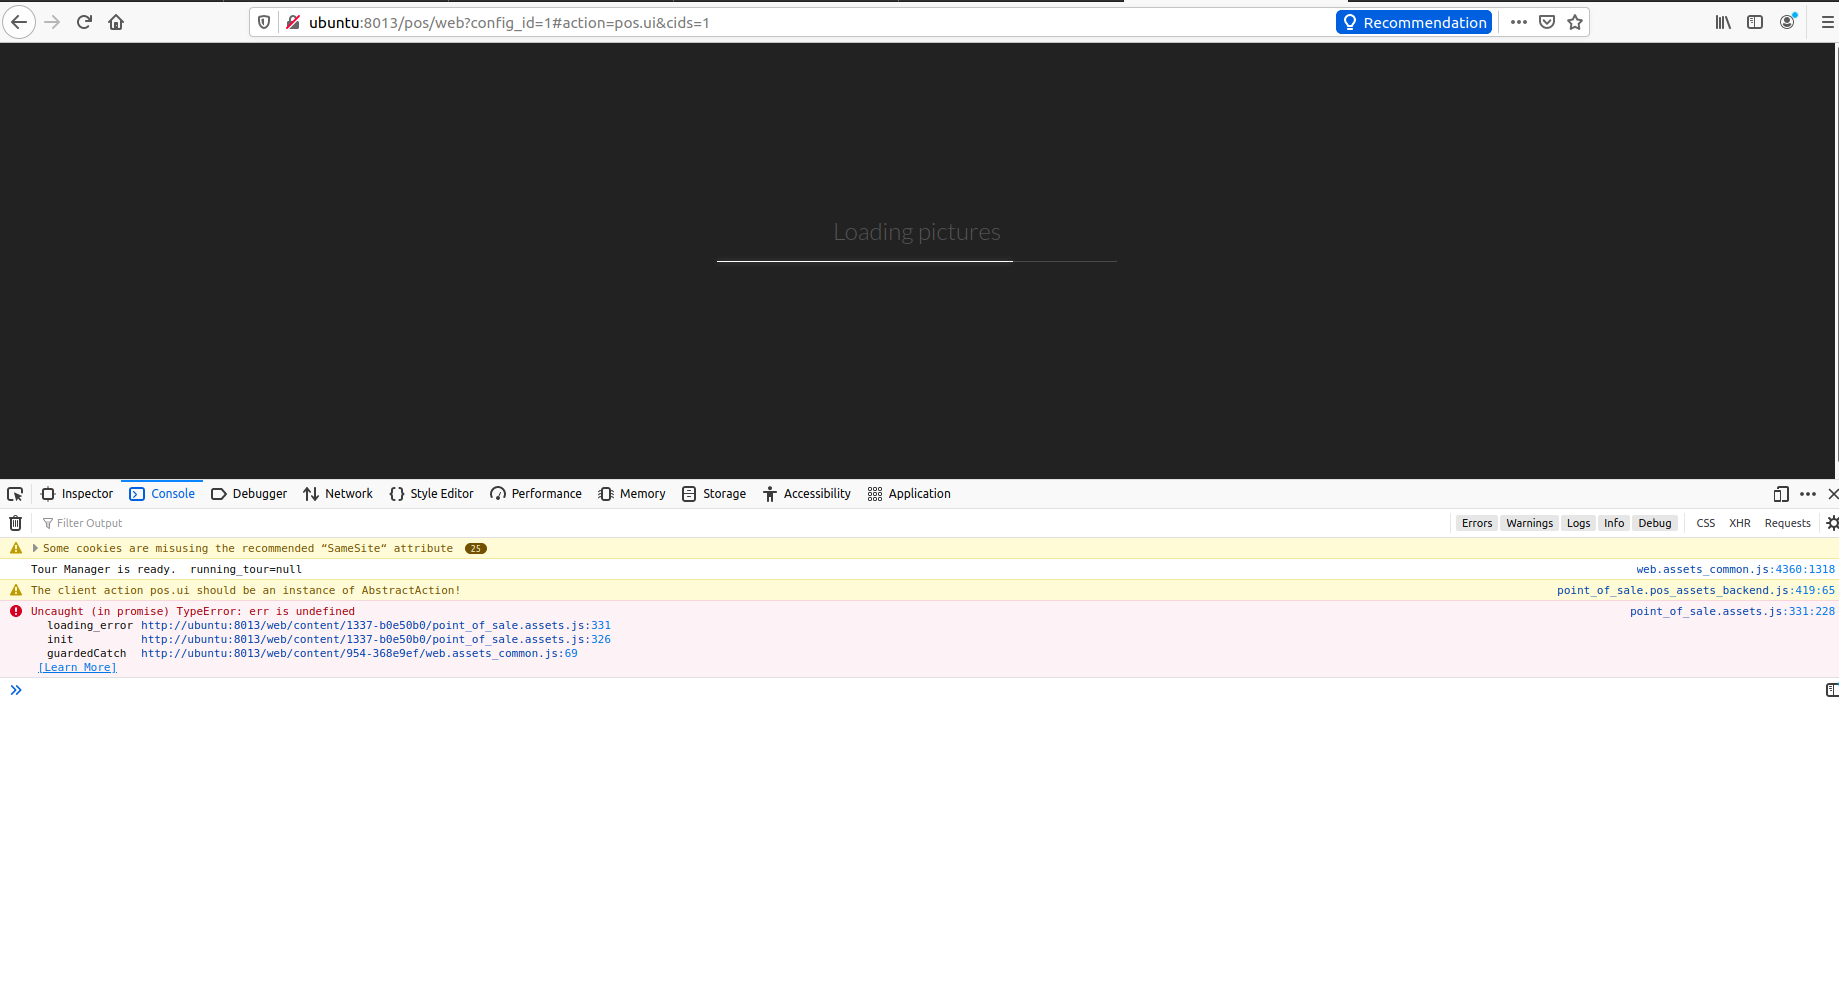
Task: Switch to the Debugger tab
Action: 248,493
